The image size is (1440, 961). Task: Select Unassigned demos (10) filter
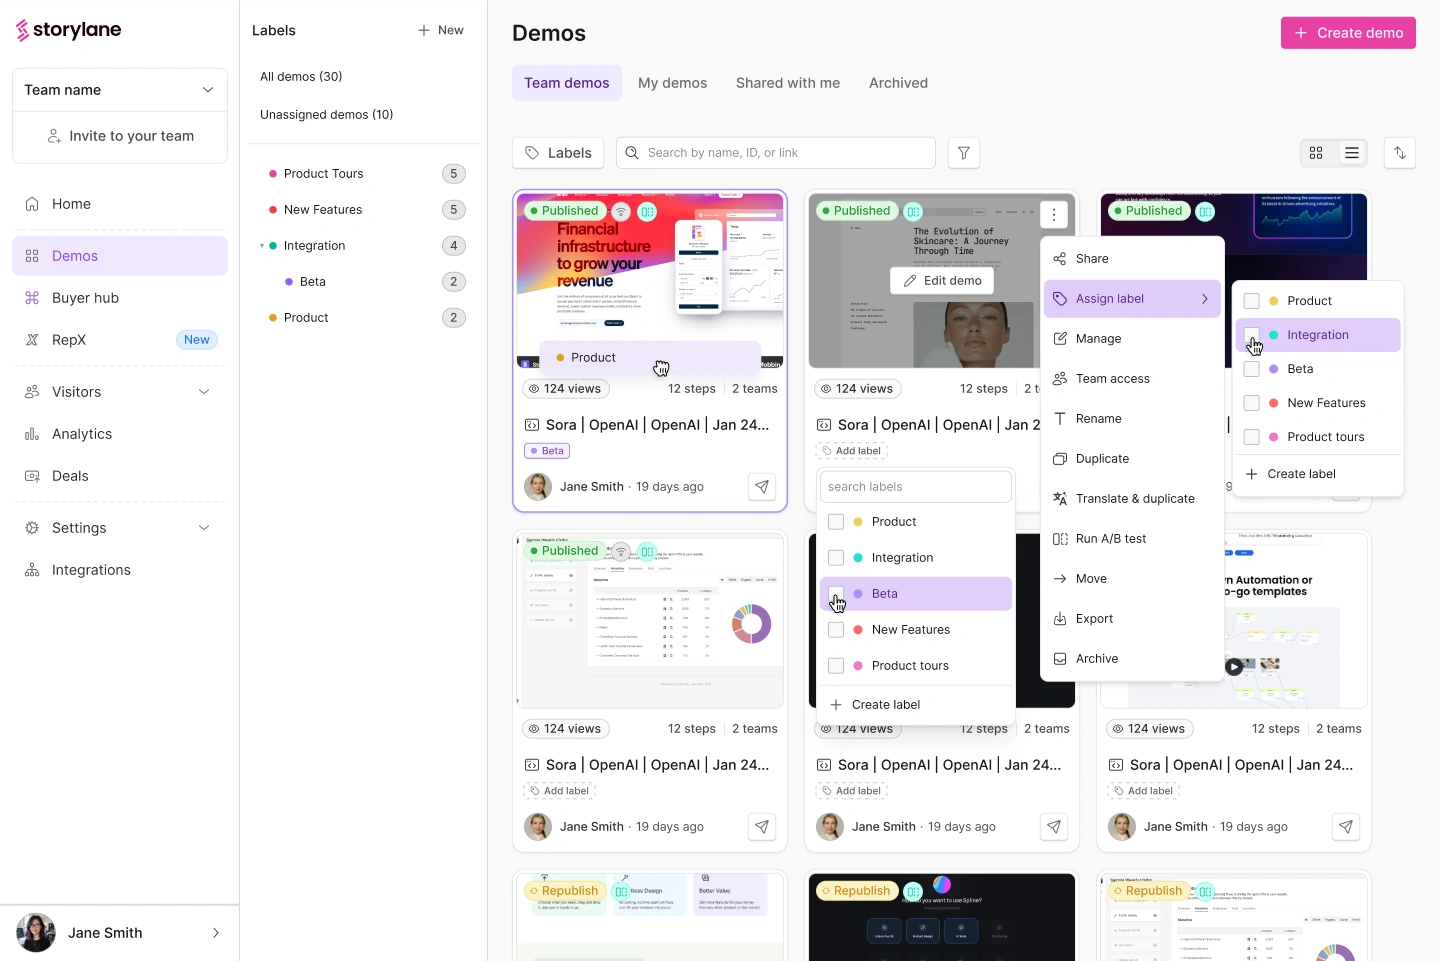click(x=327, y=115)
